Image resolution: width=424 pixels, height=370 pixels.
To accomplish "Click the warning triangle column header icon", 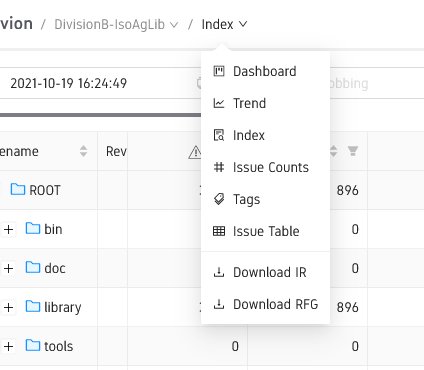I will (x=195, y=152).
